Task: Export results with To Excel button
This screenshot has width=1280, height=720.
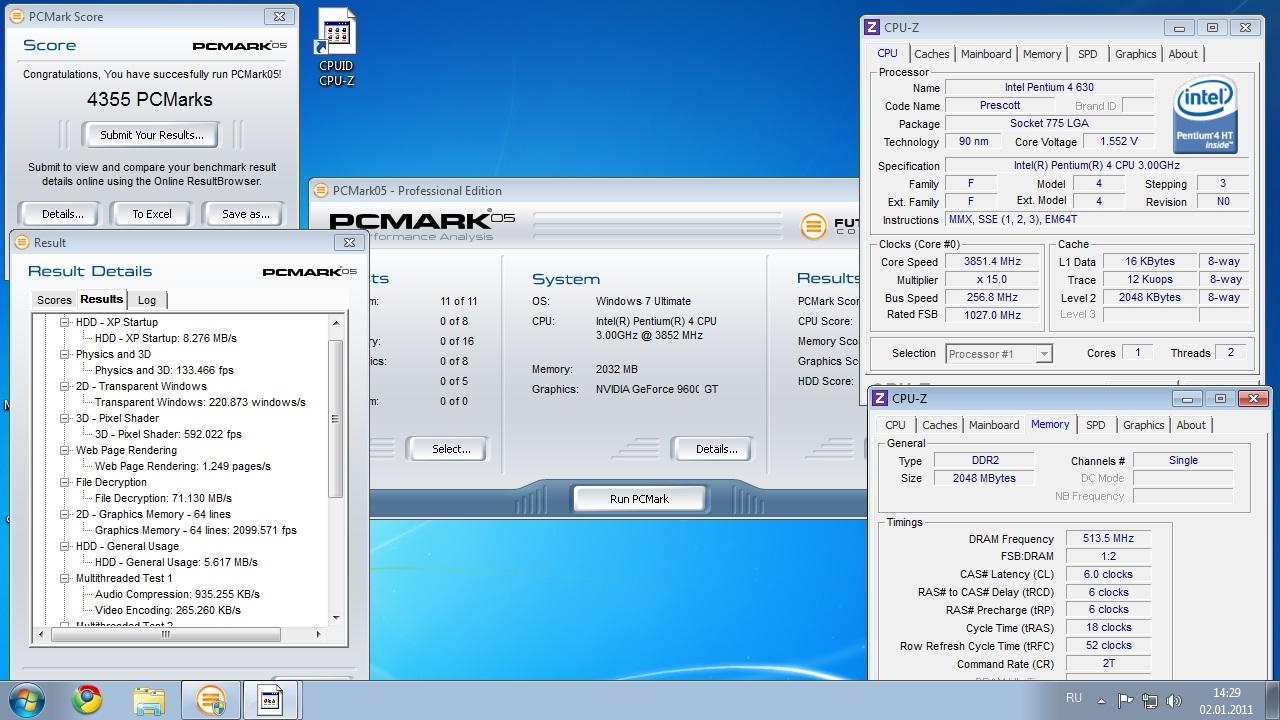Action: click(x=152, y=214)
